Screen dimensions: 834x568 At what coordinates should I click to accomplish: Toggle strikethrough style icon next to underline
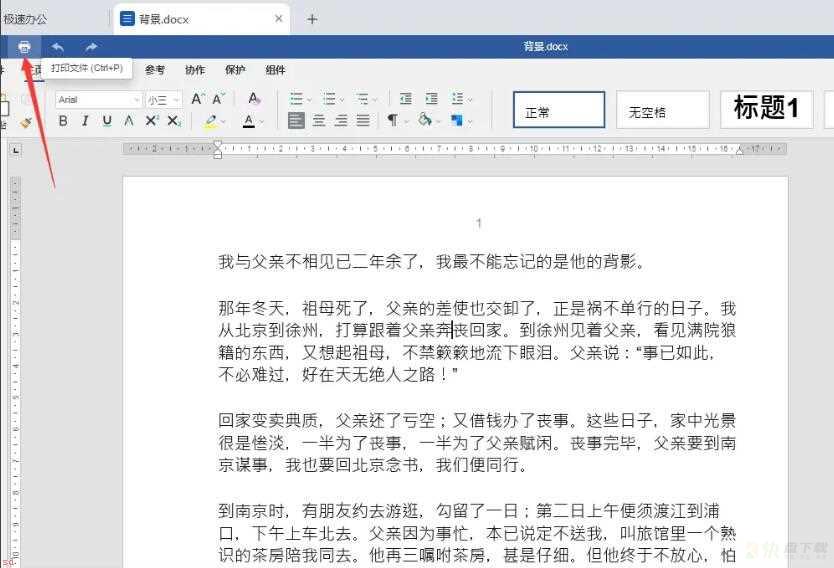pyautogui.click(x=129, y=121)
